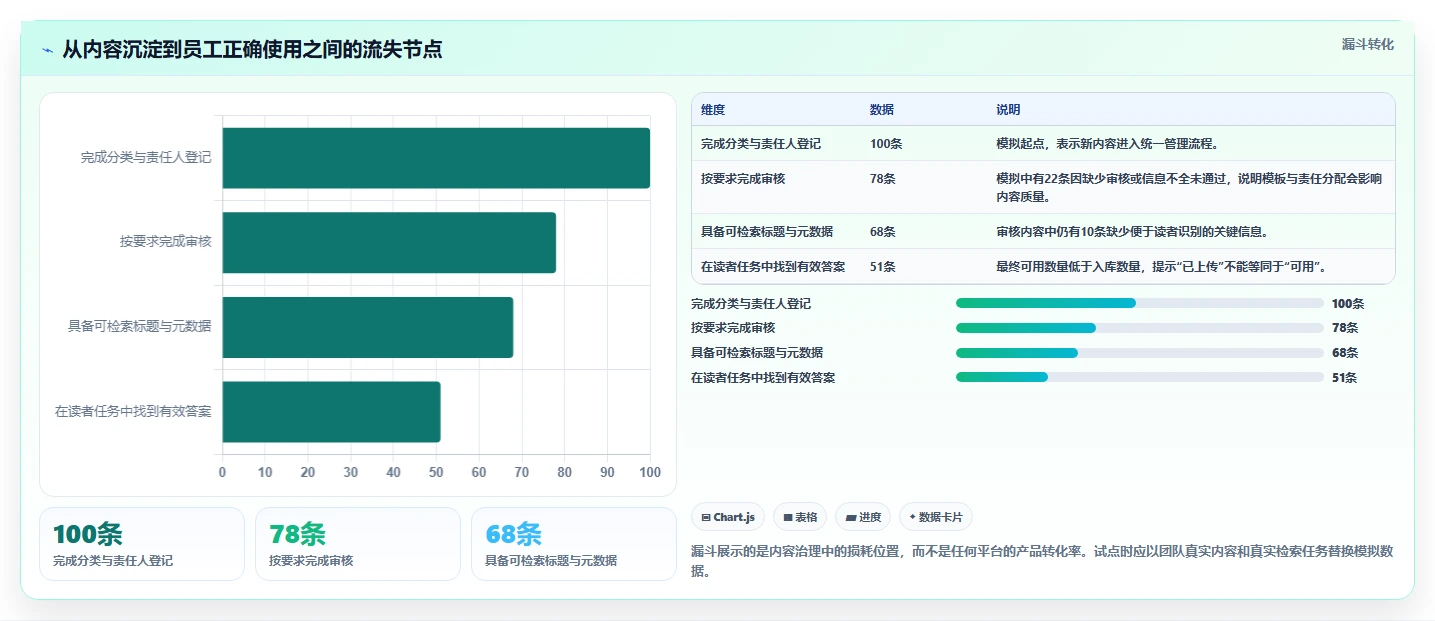Click the 维度 column header
This screenshot has width=1435, height=621.
click(x=713, y=110)
